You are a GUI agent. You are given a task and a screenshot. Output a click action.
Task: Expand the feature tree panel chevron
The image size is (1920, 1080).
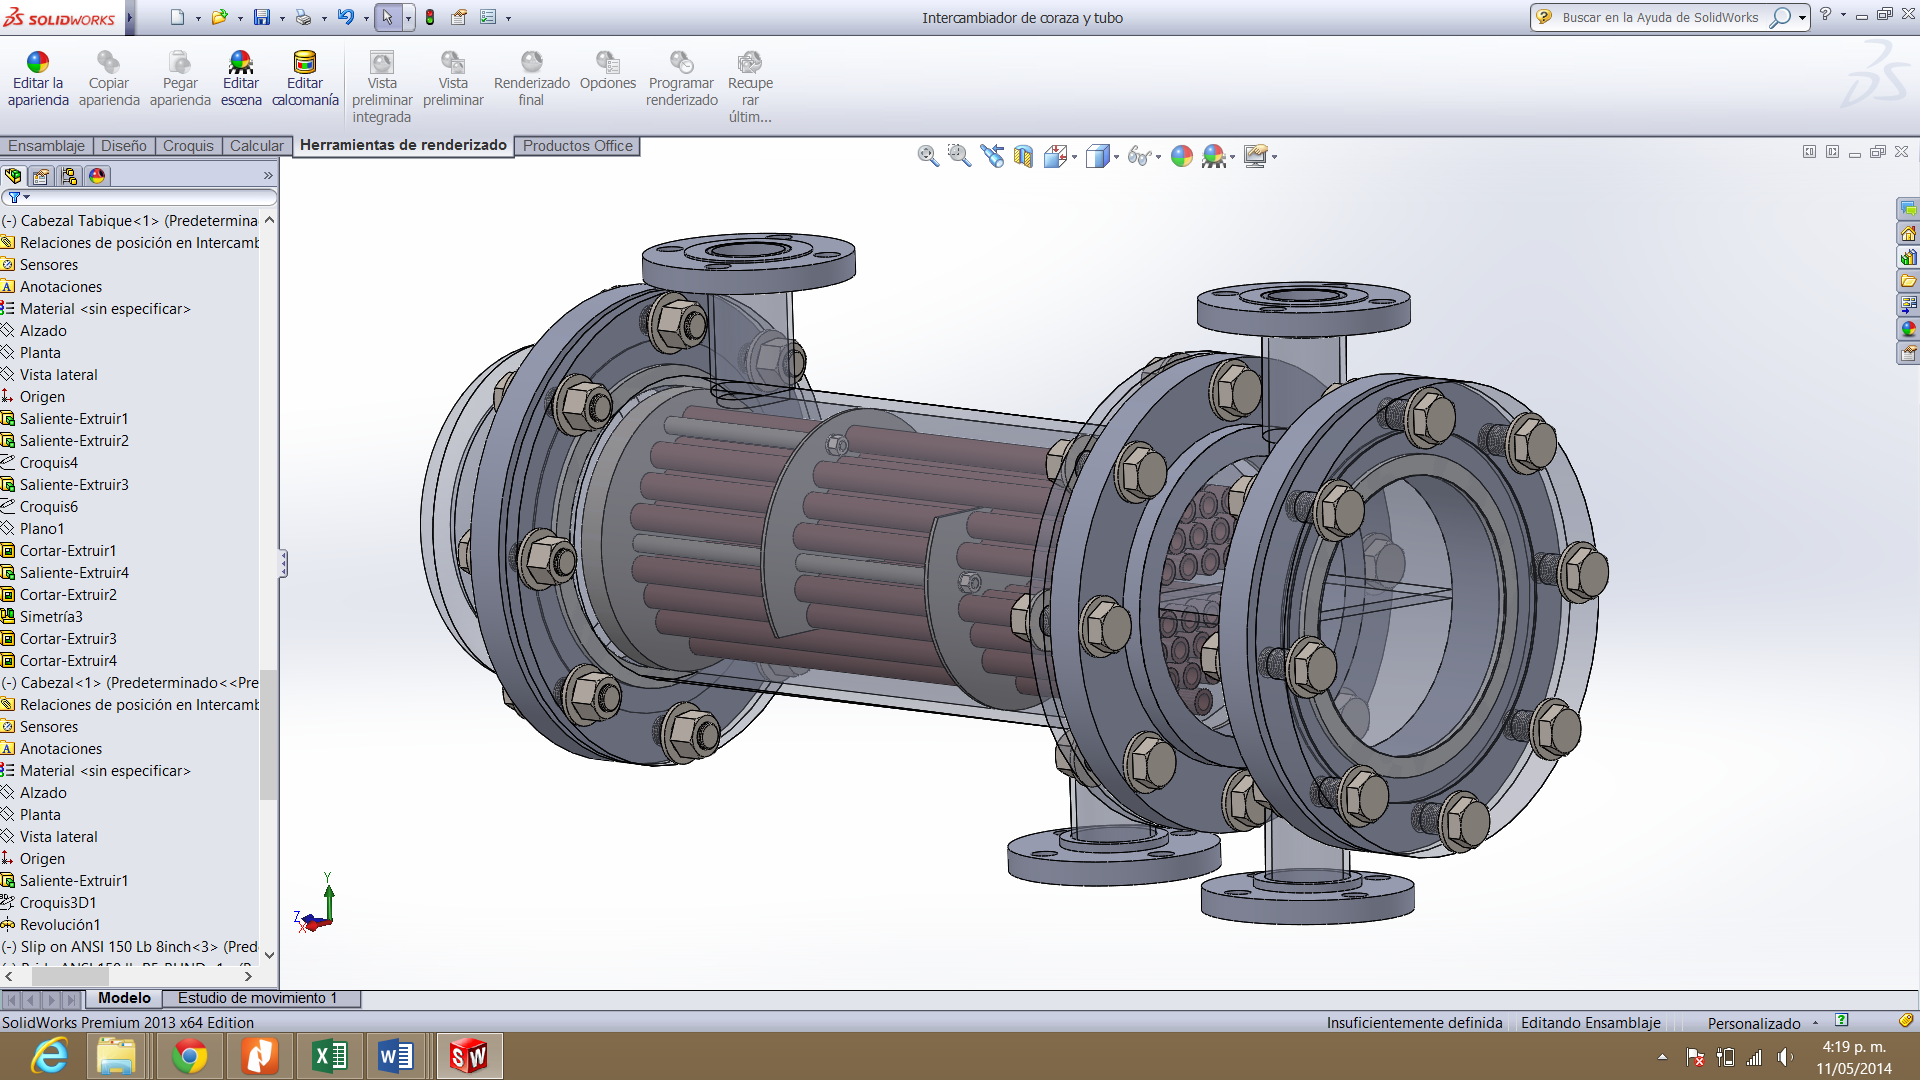coord(268,176)
